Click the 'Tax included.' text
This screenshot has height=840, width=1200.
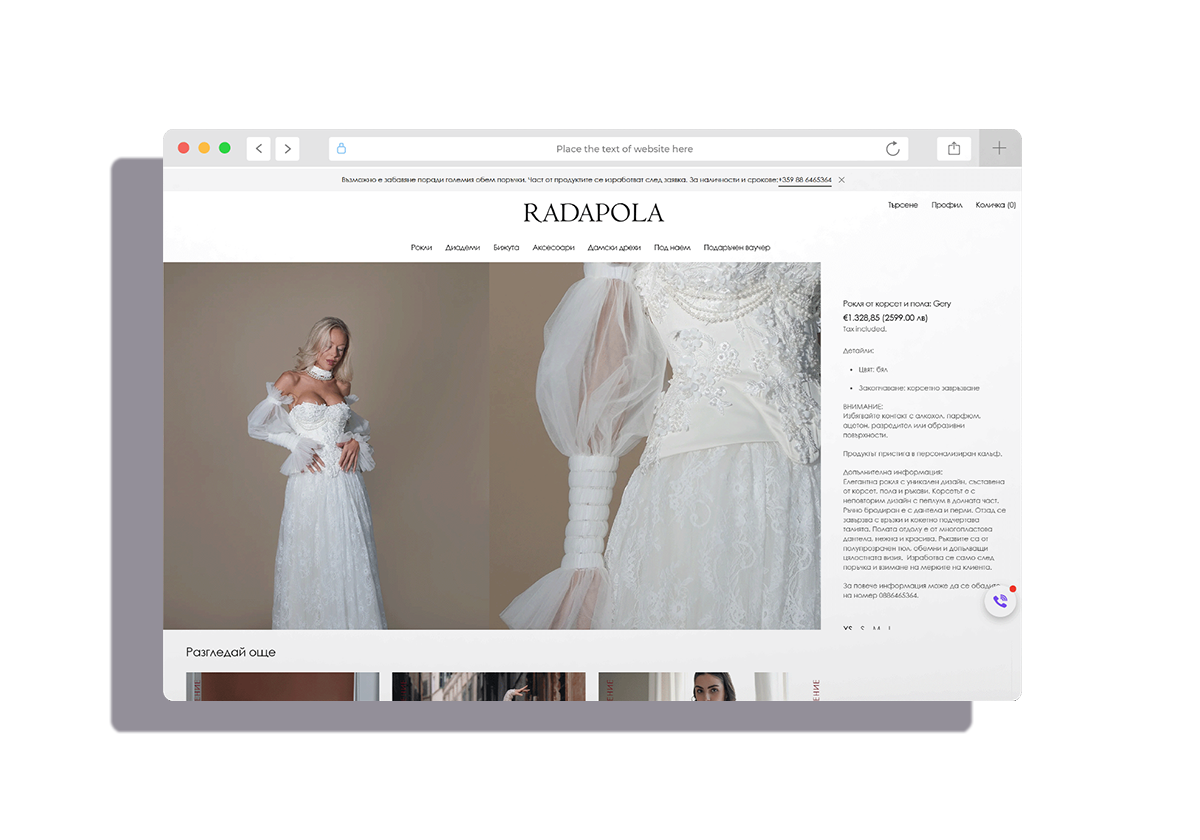(x=864, y=329)
